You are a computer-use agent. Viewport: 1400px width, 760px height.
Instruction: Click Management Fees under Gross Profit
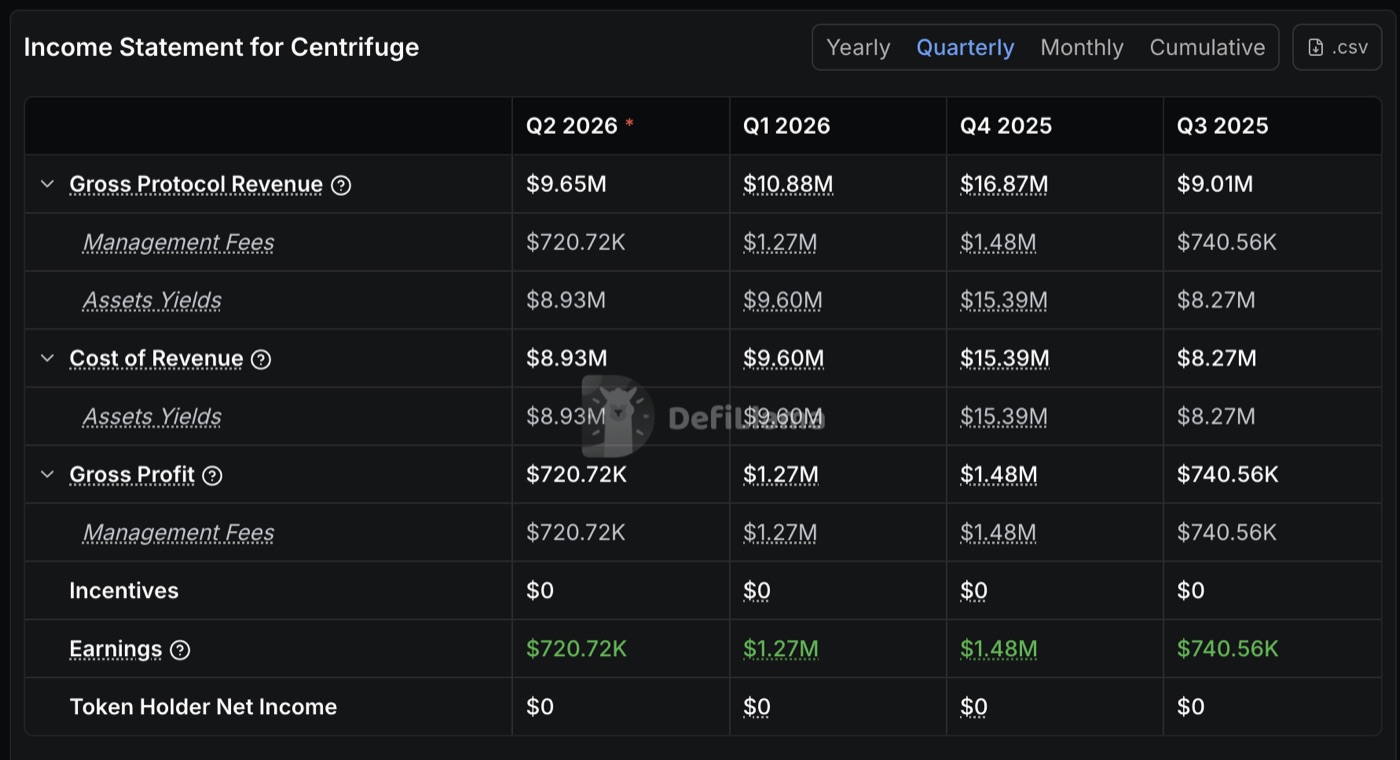pos(178,532)
